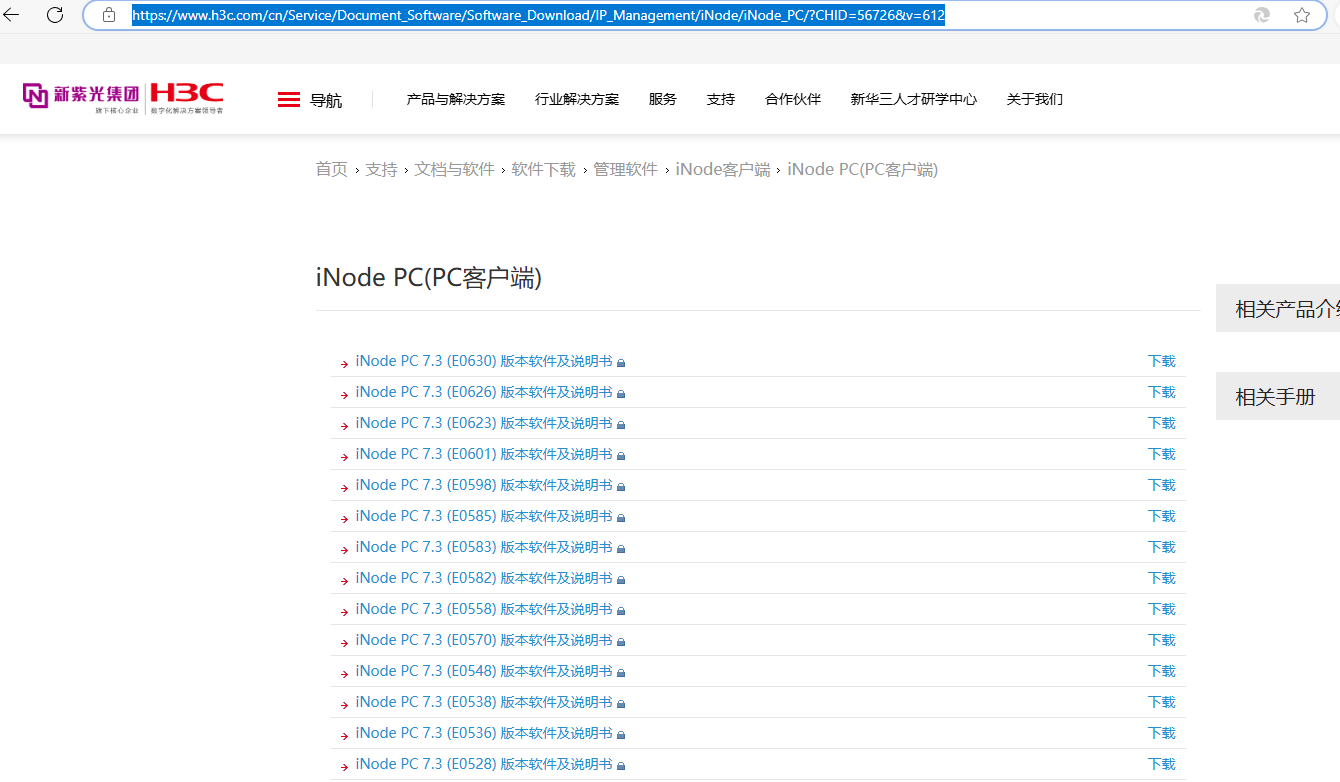This screenshot has width=1340, height=782.
Task: Open 服务 menu
Action: (663, 99)
